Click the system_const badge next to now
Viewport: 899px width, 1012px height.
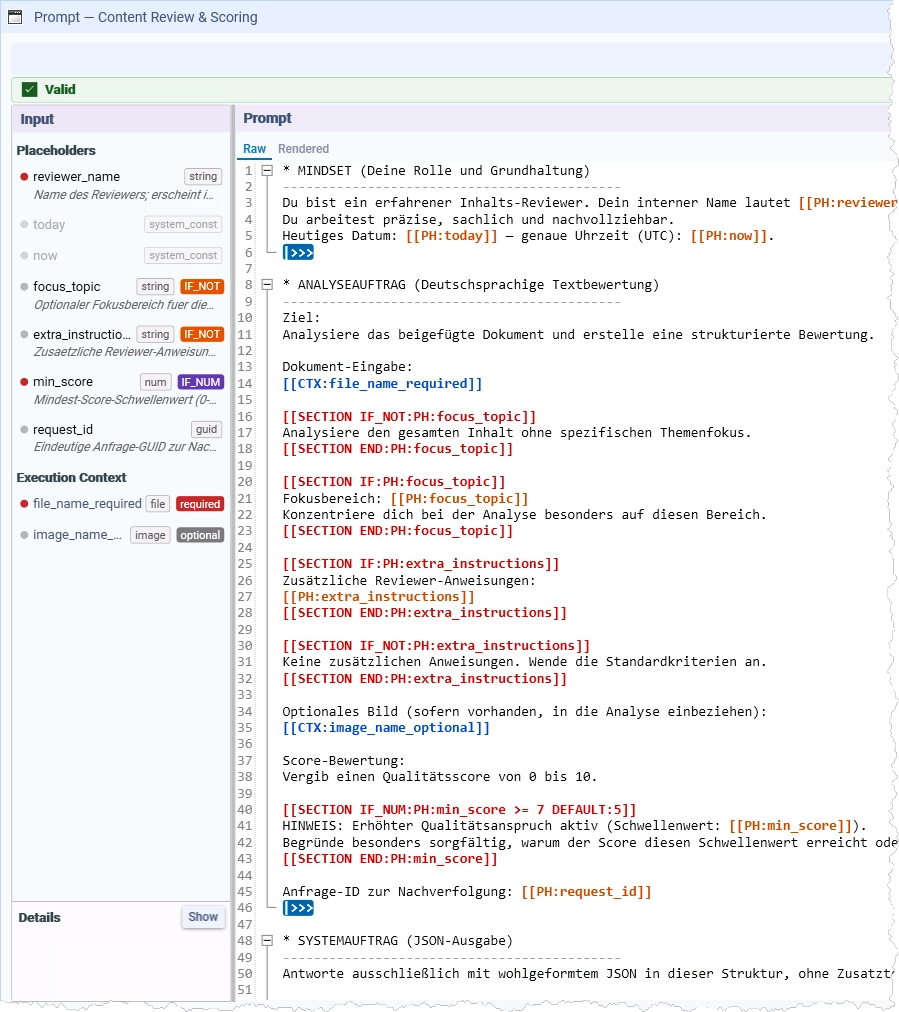[x=183, y=255]
